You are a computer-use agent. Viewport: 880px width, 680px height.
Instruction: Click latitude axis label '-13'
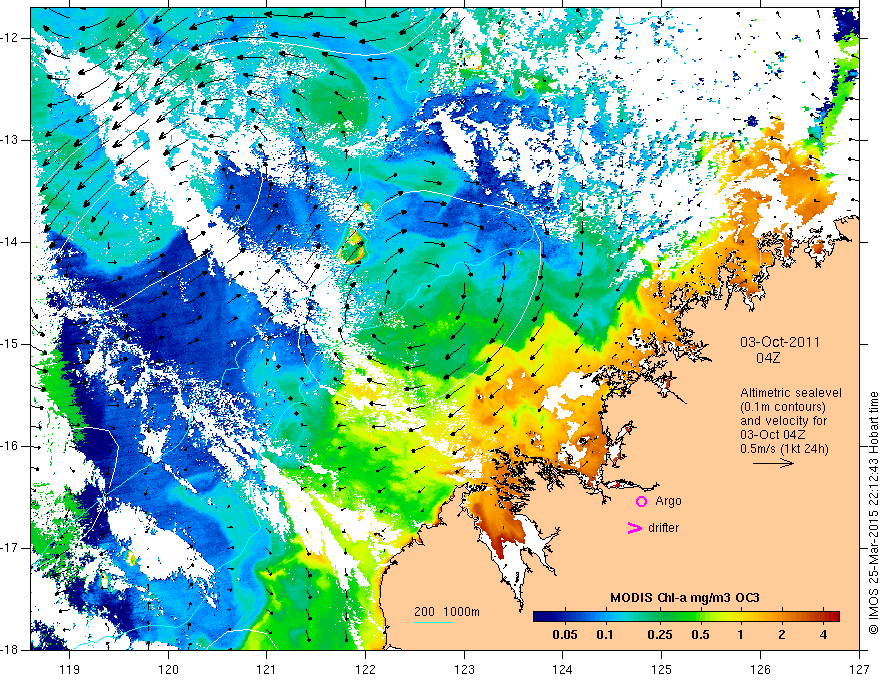click(10, 140)
